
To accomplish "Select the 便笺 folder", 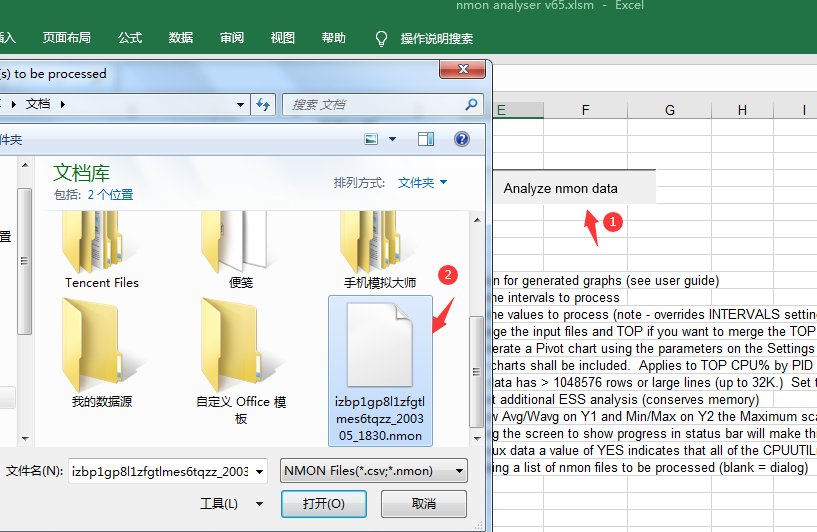I will (x=241, y=251).
